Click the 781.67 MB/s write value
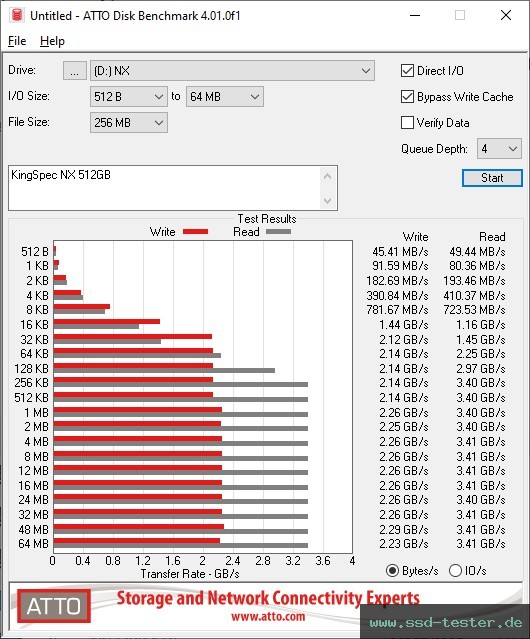 pyautogui.click(x=397, y=310)
